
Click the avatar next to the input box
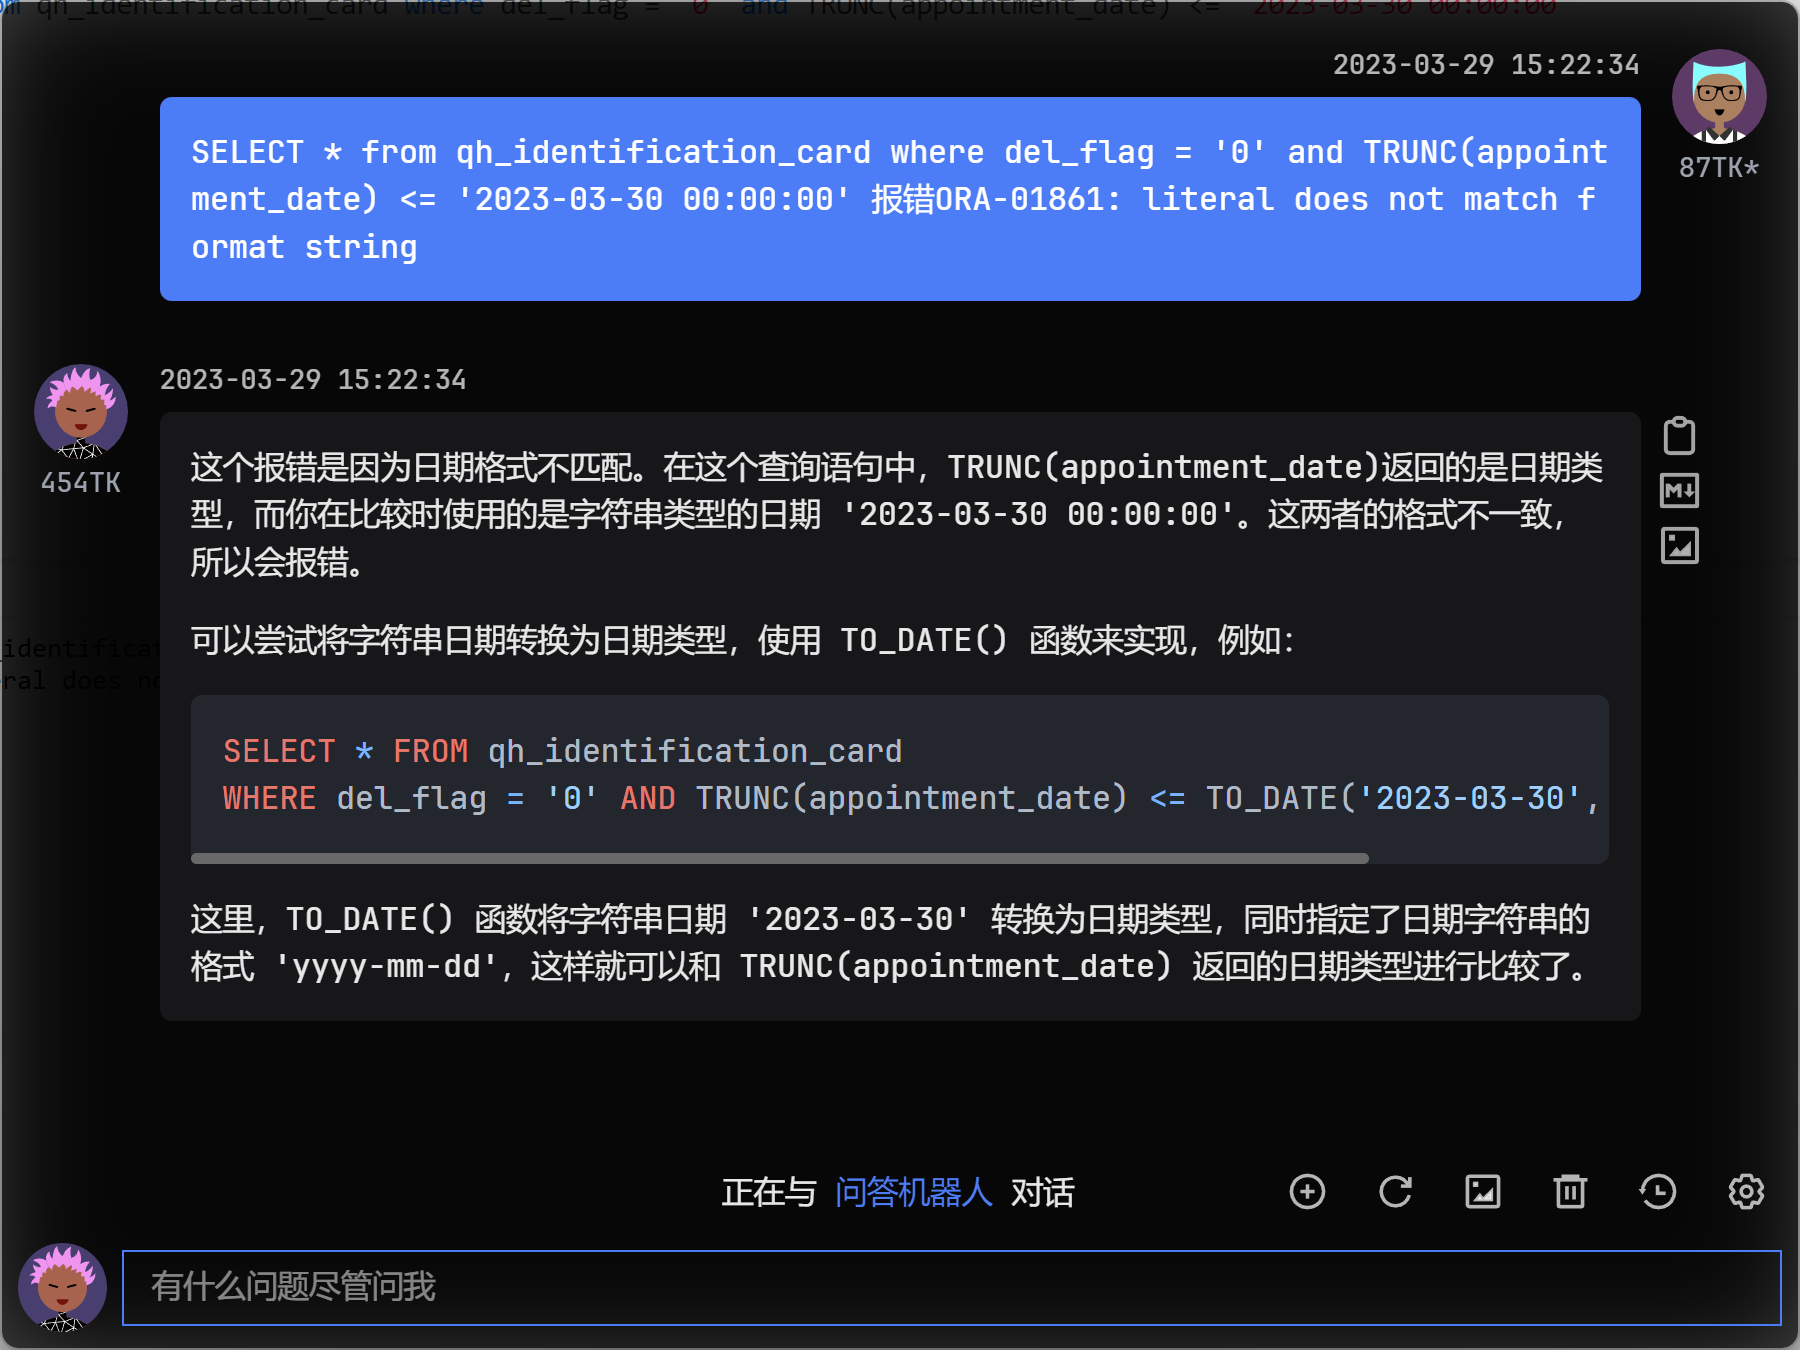62,1288
